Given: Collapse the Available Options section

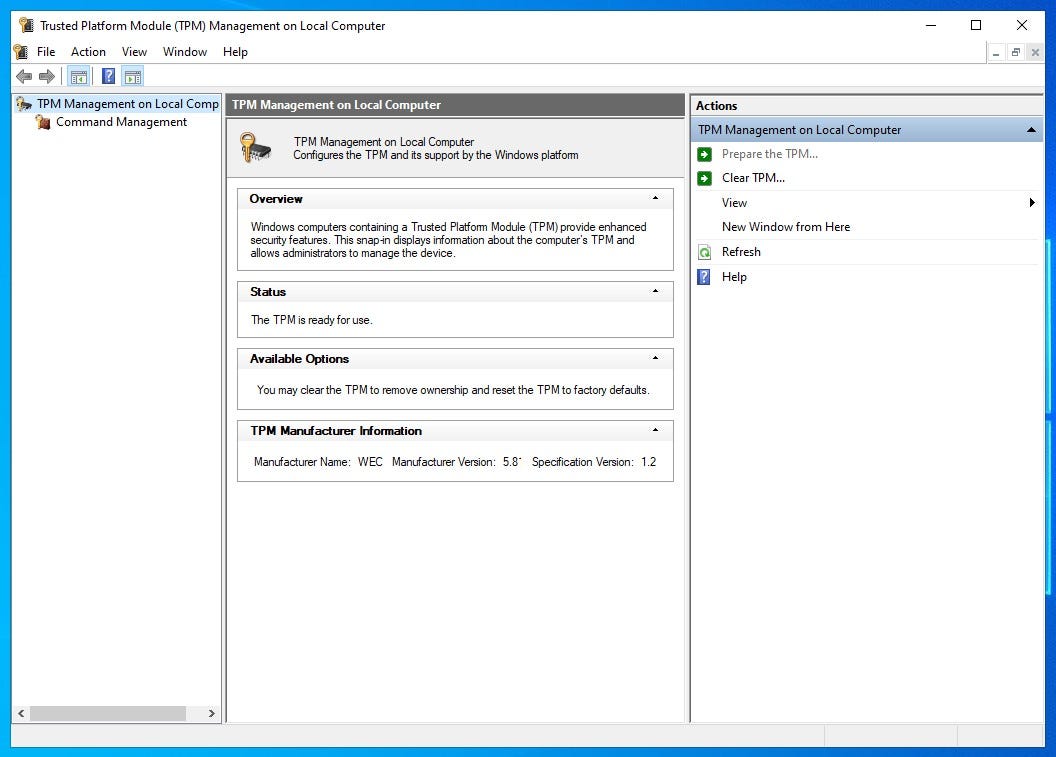Looking at the screenshot, I should coord(655,358).
